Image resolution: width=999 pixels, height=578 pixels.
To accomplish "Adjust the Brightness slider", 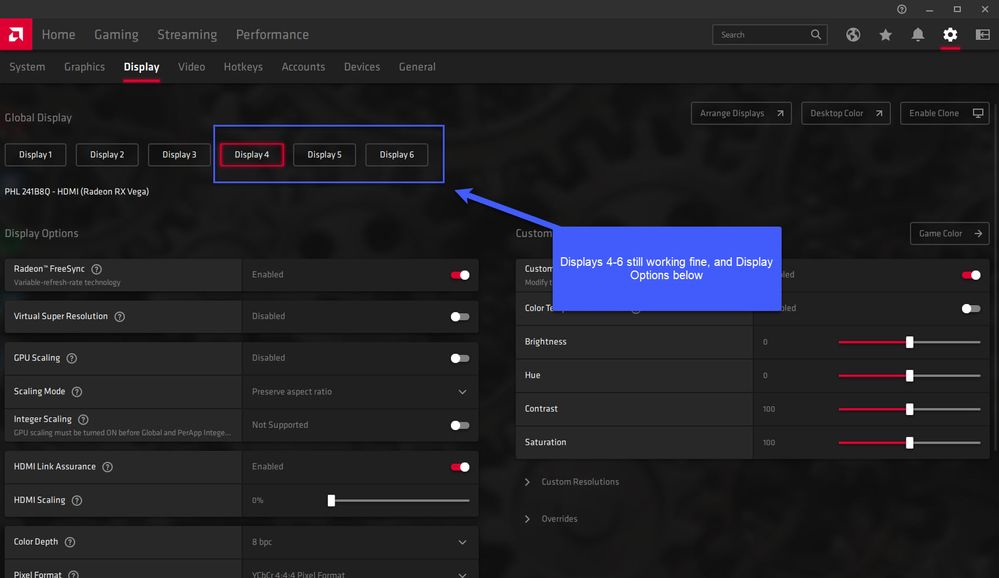I will [x=909, y=342].
